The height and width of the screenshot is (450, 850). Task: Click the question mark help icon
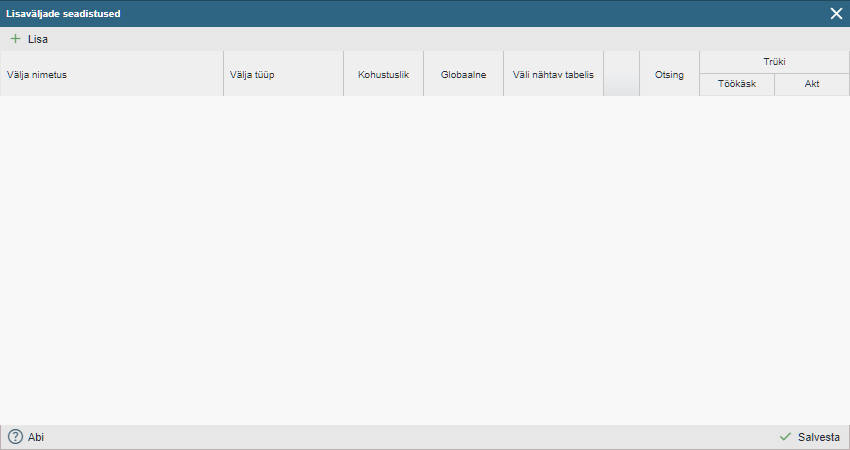click(x=15, y=437)
